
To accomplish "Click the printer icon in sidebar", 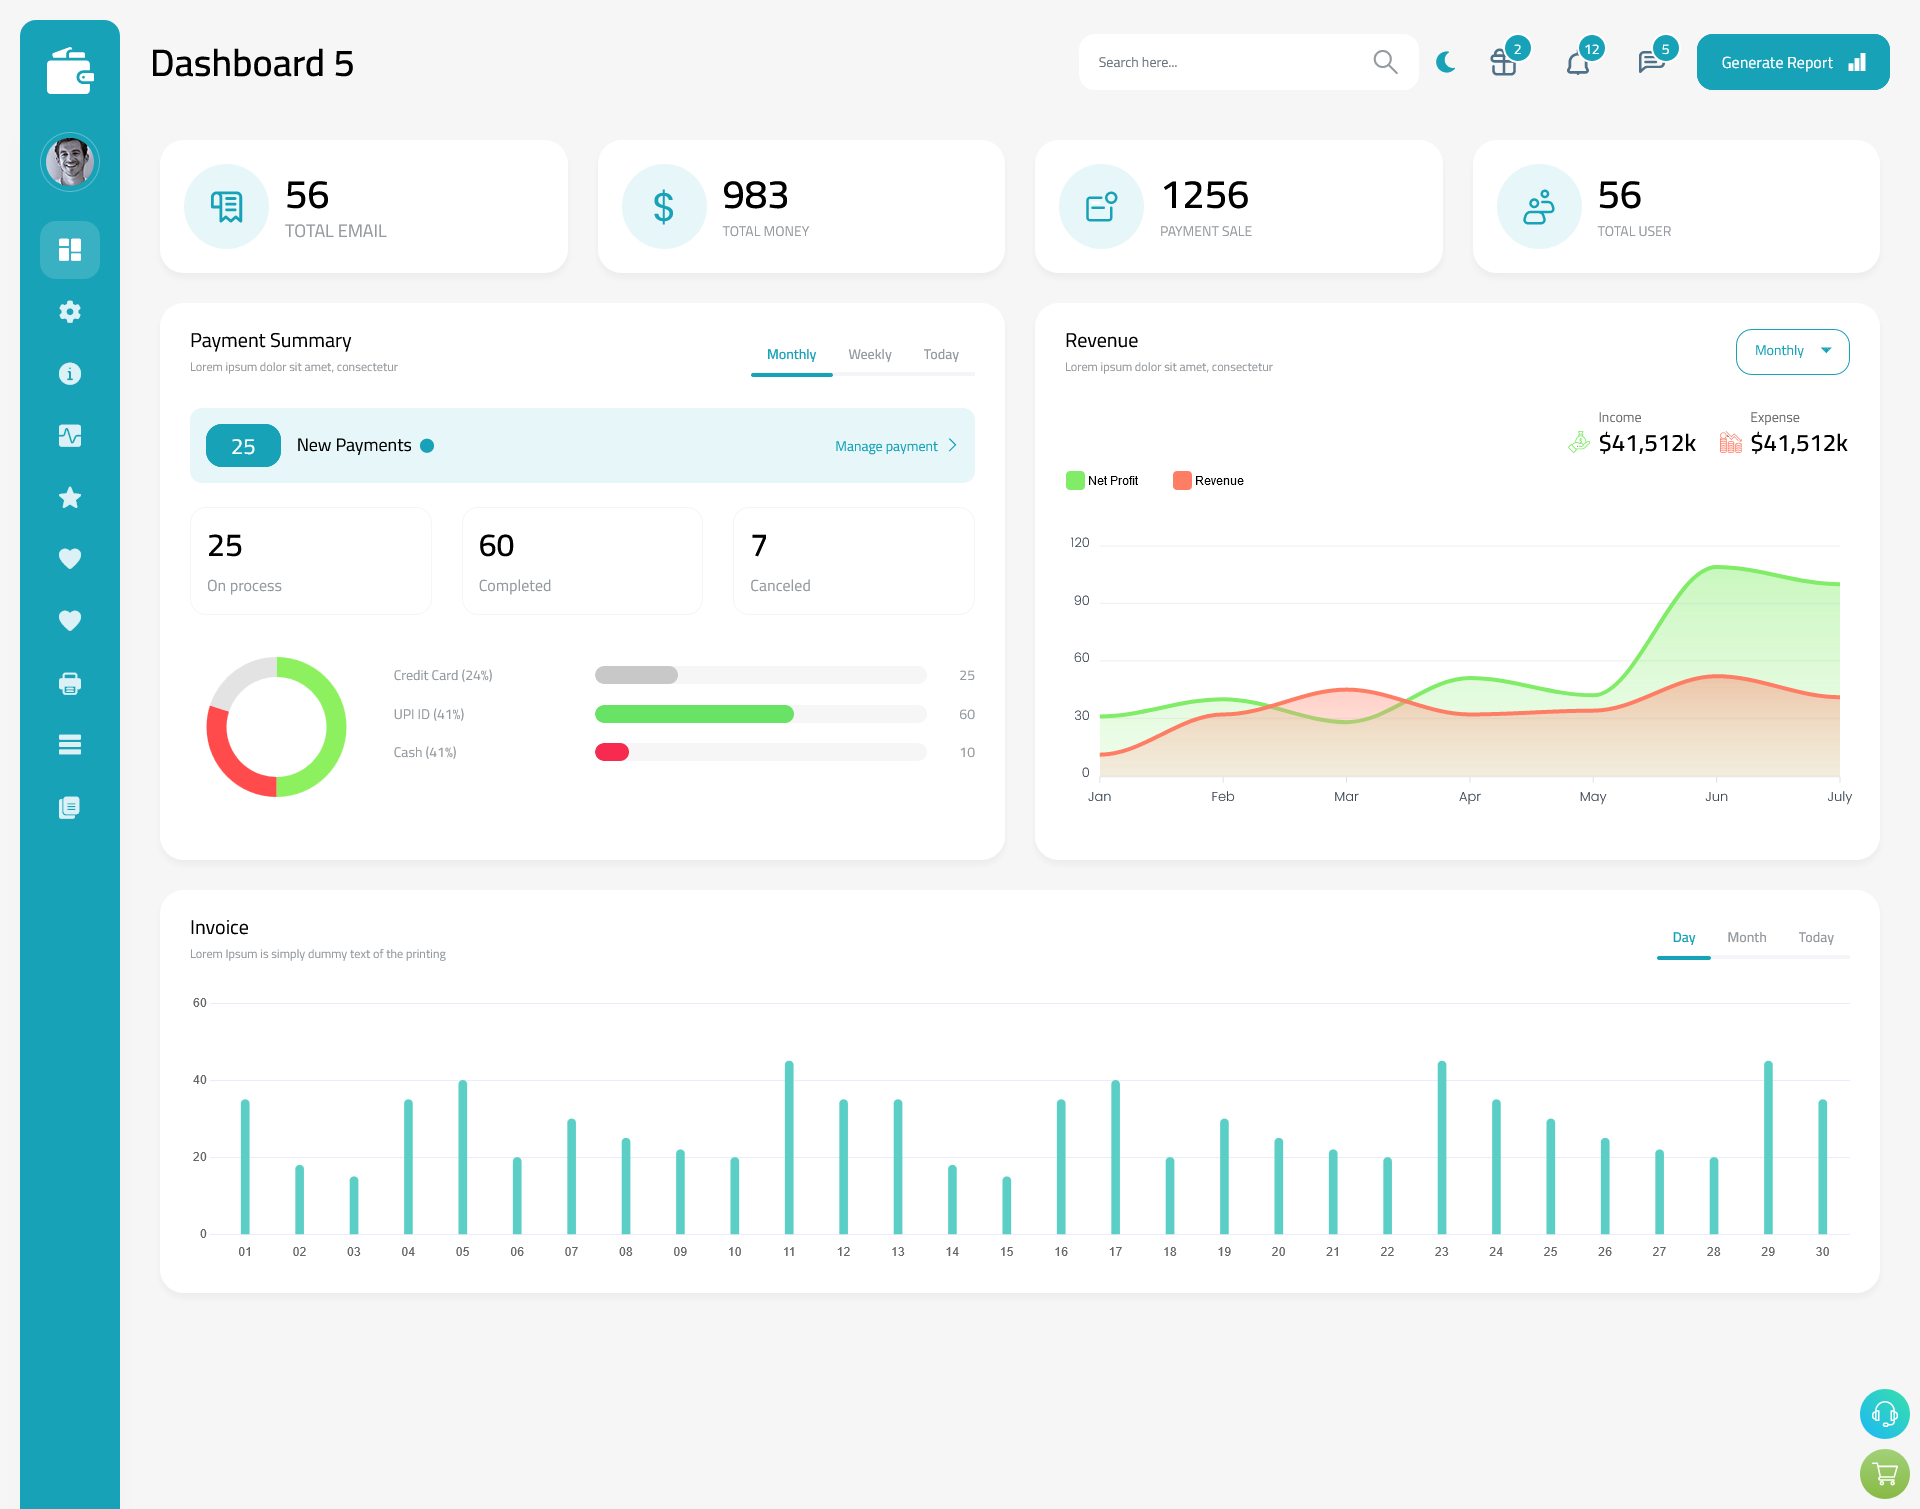I will [x=70, y=683].
